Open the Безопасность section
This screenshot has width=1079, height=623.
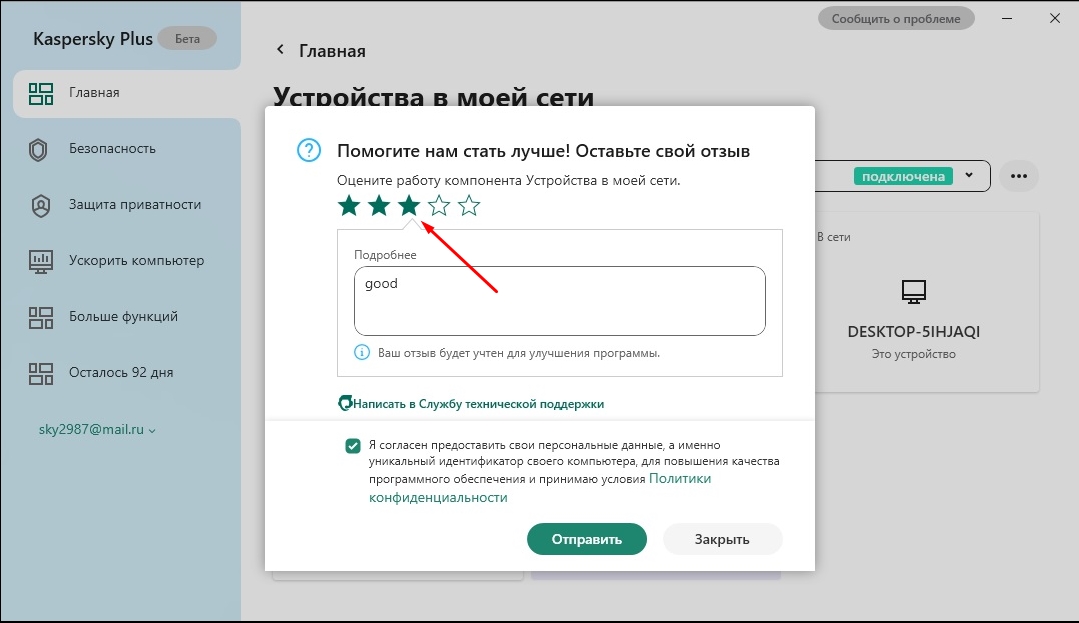point(112,149)
